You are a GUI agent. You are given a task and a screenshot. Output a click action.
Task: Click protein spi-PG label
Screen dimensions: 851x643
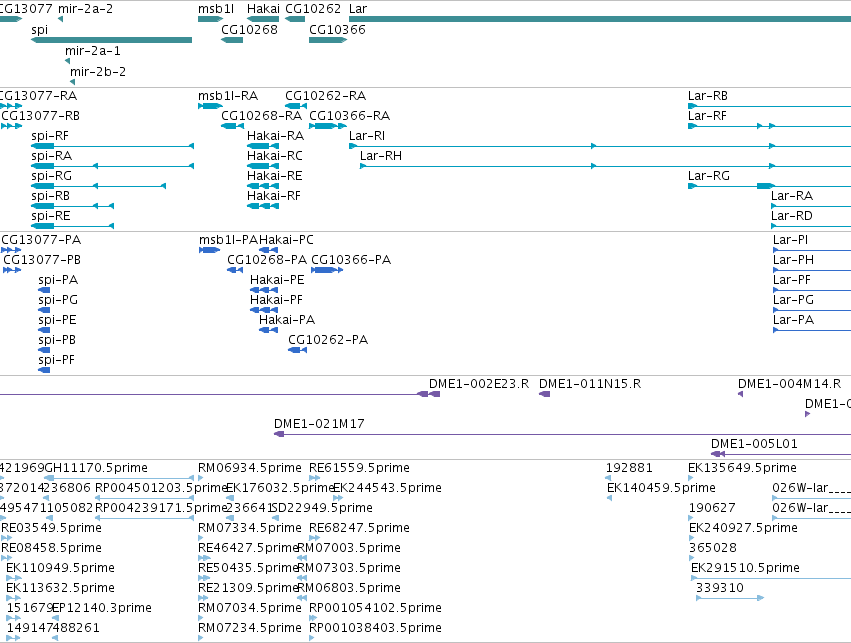(58, 300)
